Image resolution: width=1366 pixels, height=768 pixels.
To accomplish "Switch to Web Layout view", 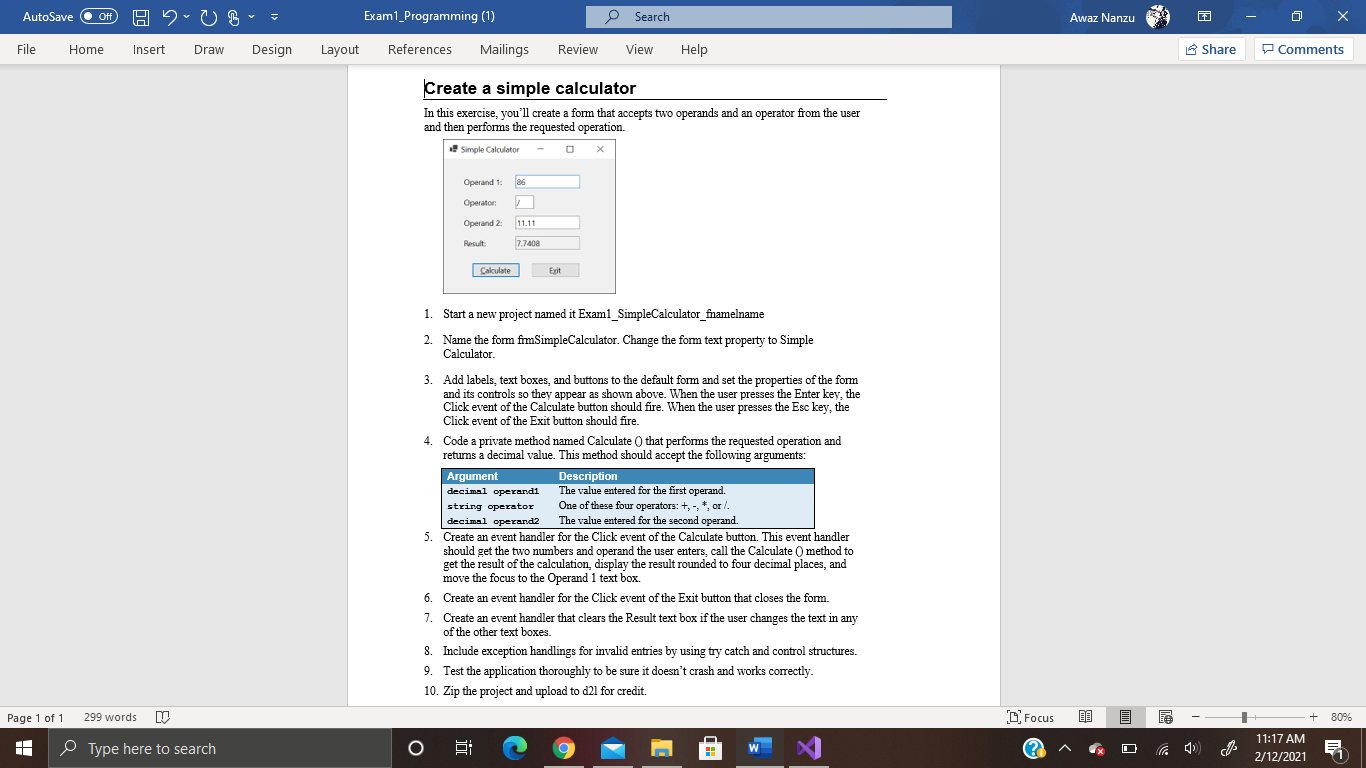I will tap(1165, 717).
